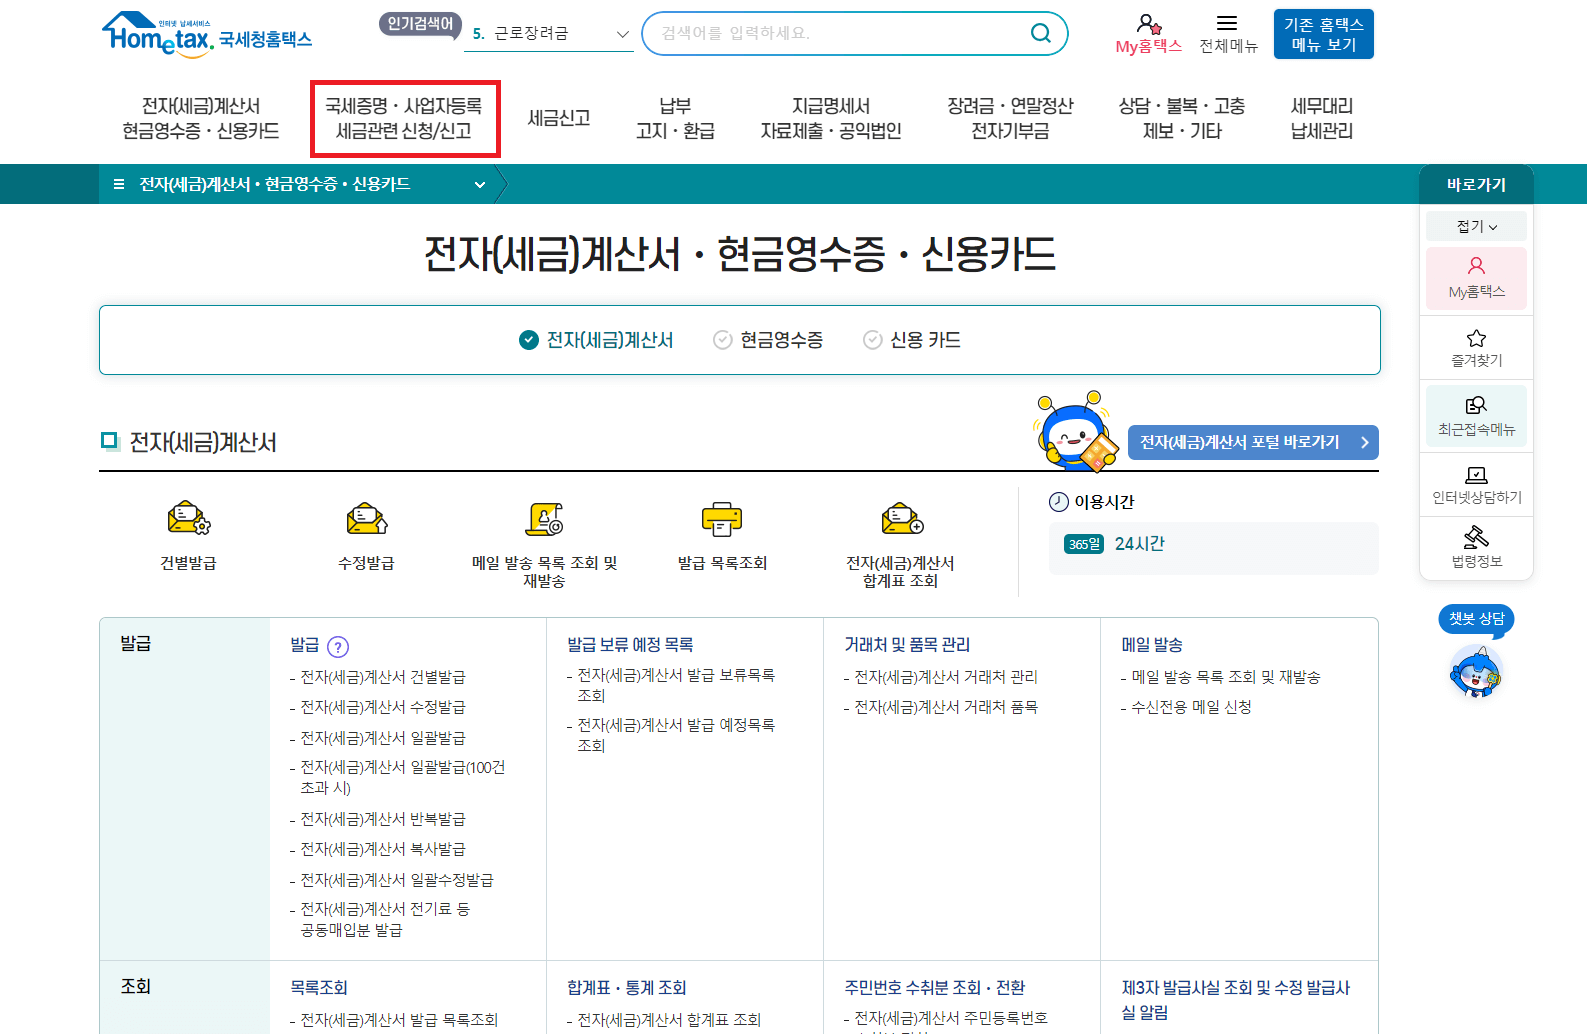1587x1034 pixels.
Task: Open 전자(세금)계산서 거래처 관리 link
Action: [946, 677]
